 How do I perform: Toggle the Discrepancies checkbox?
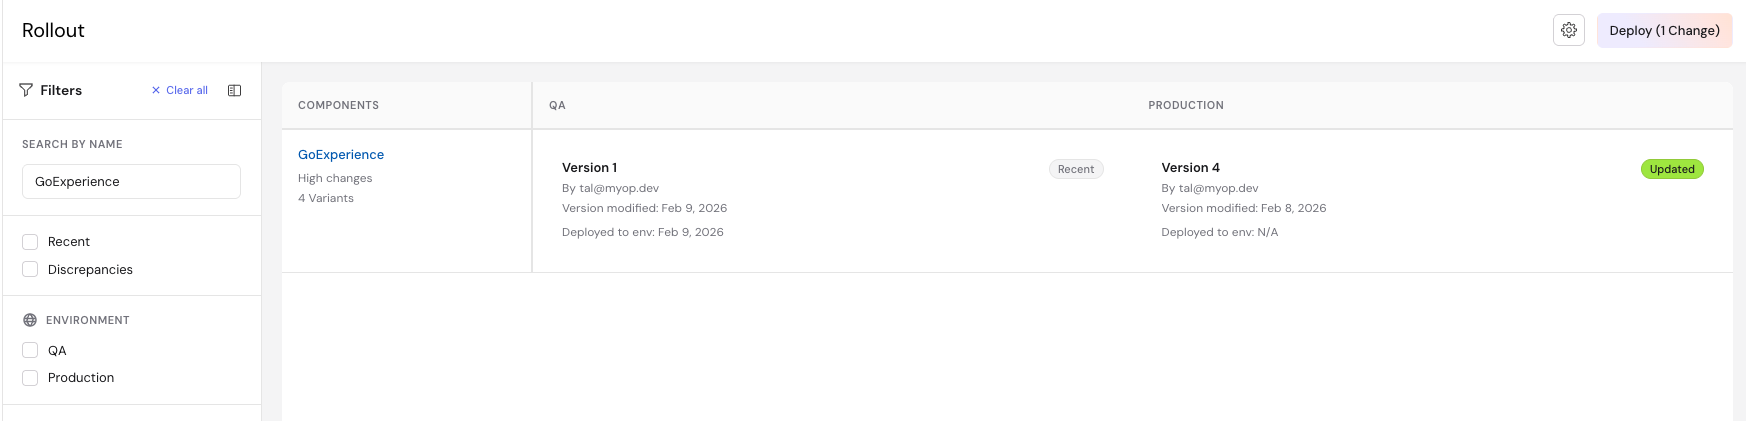point(30,270)
